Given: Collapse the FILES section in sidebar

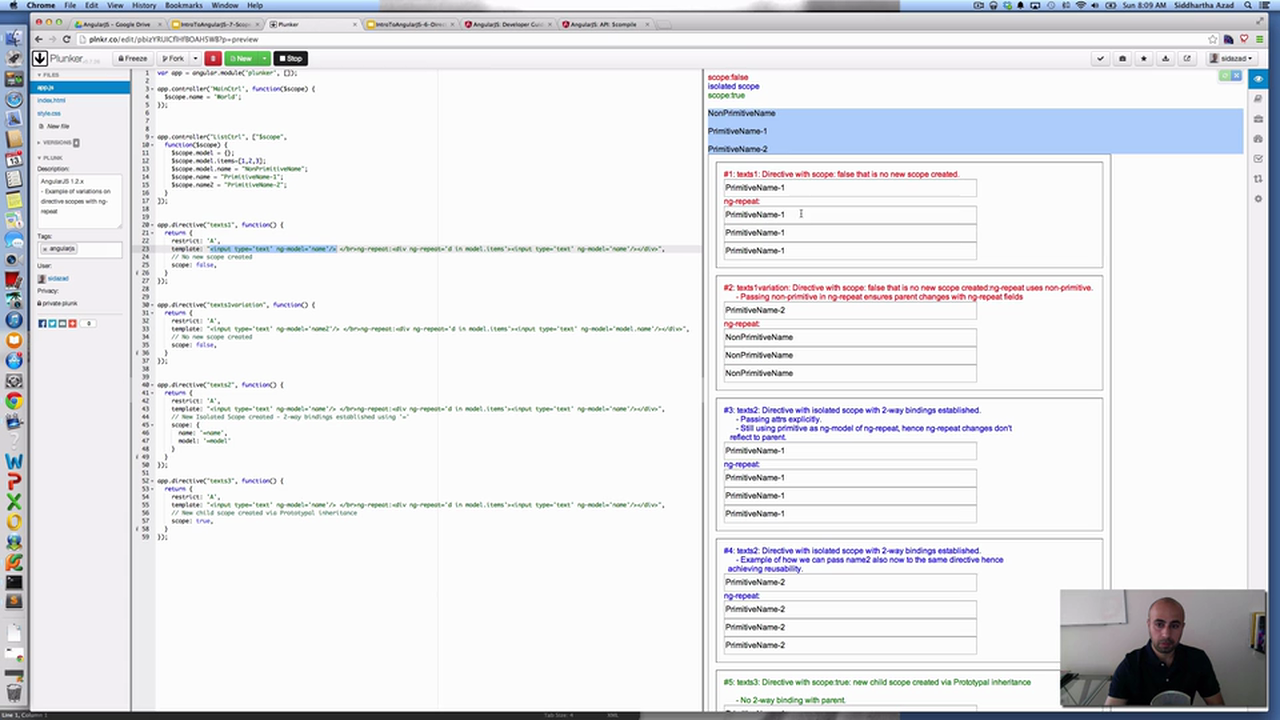Looking at the screenshot, I should [x=49, y=75].
